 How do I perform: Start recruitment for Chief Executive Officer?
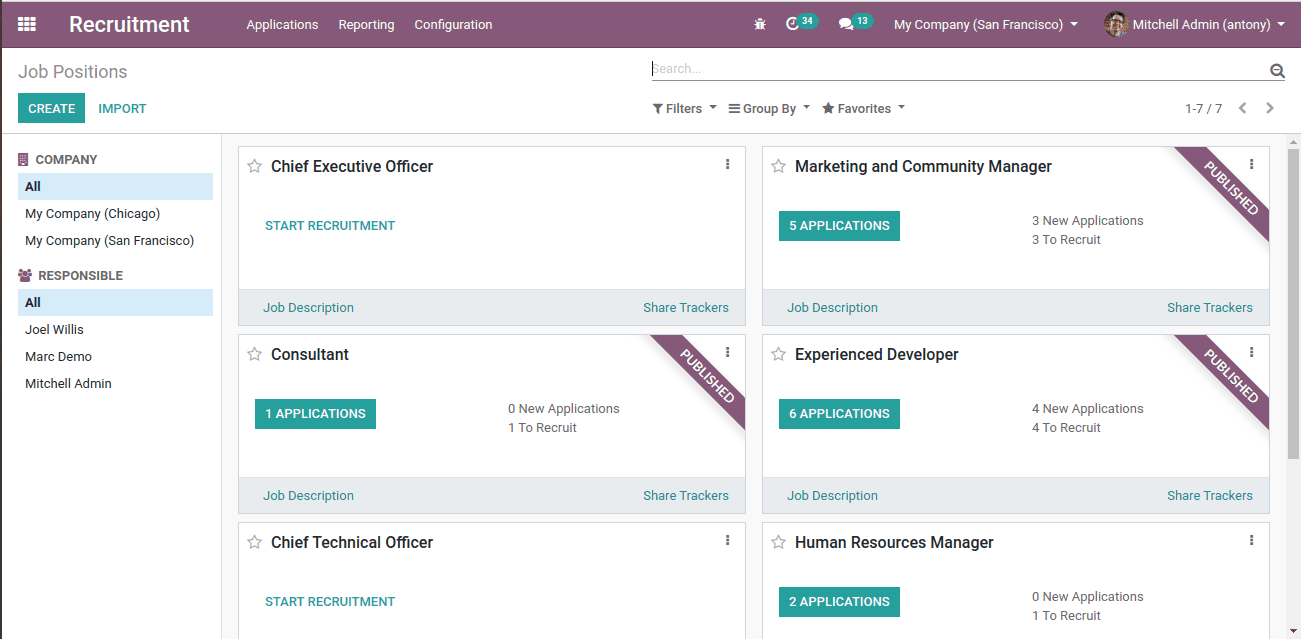(330, 226)
